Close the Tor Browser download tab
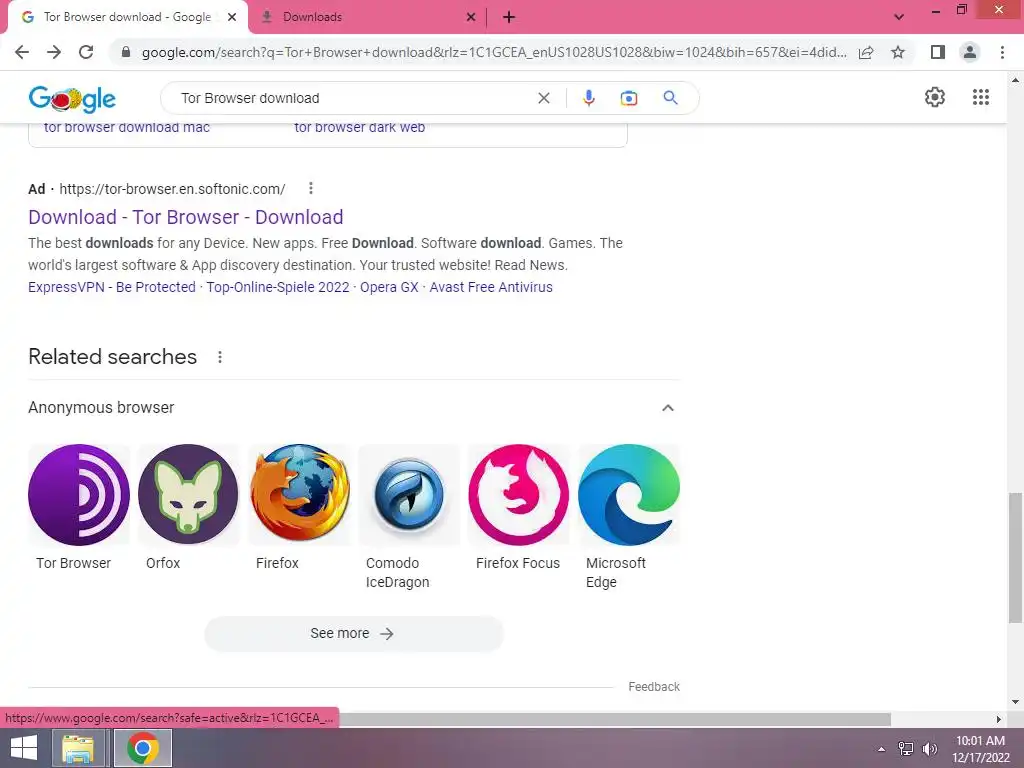1024x768 pixels. (x=232, y=18)
